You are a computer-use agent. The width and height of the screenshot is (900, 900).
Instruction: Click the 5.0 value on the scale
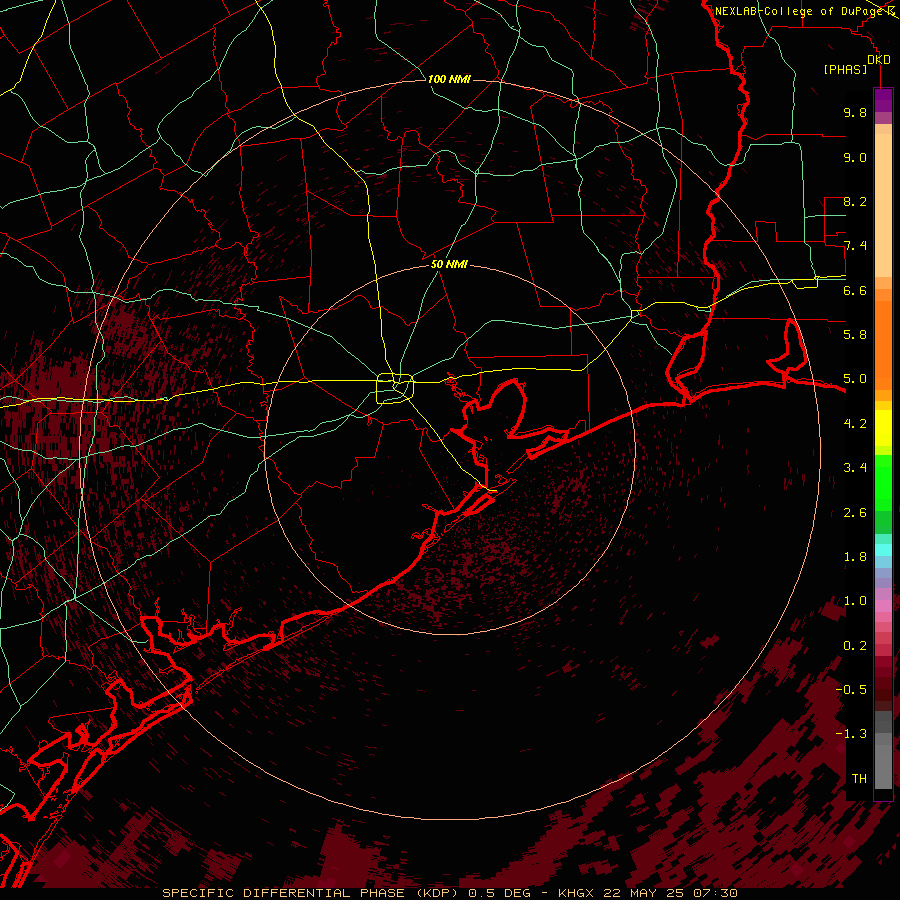[x=855, y=379]
